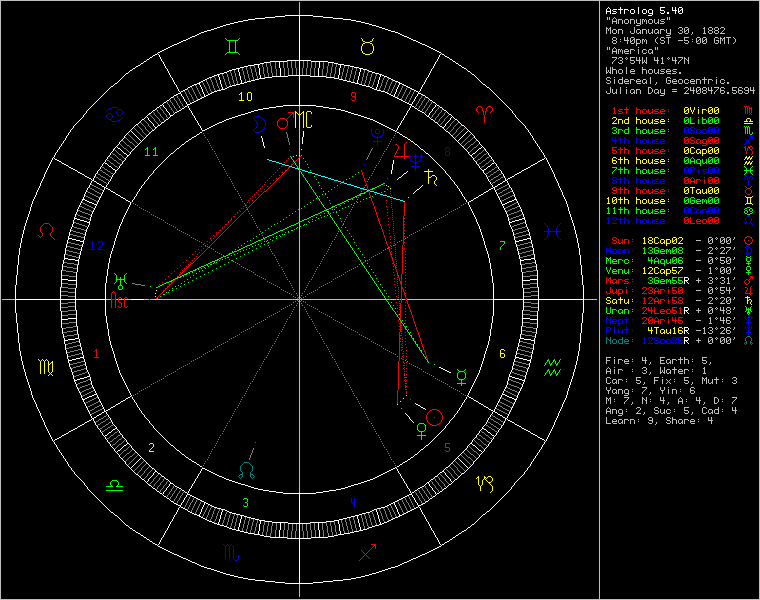Select the green Uranus symbol near the Ascendant
The height and width of the screenshot is (600, 760).
[x=120, y=281]
